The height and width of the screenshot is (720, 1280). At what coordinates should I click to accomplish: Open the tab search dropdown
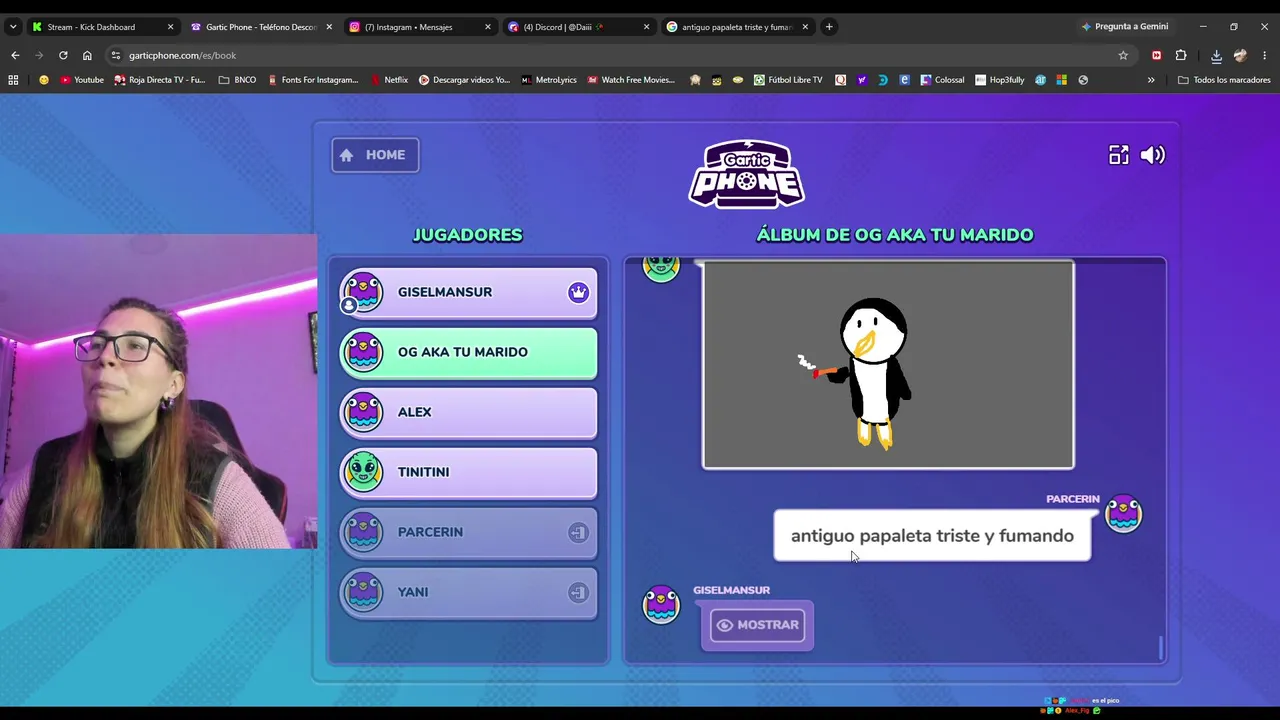(13, 27)
